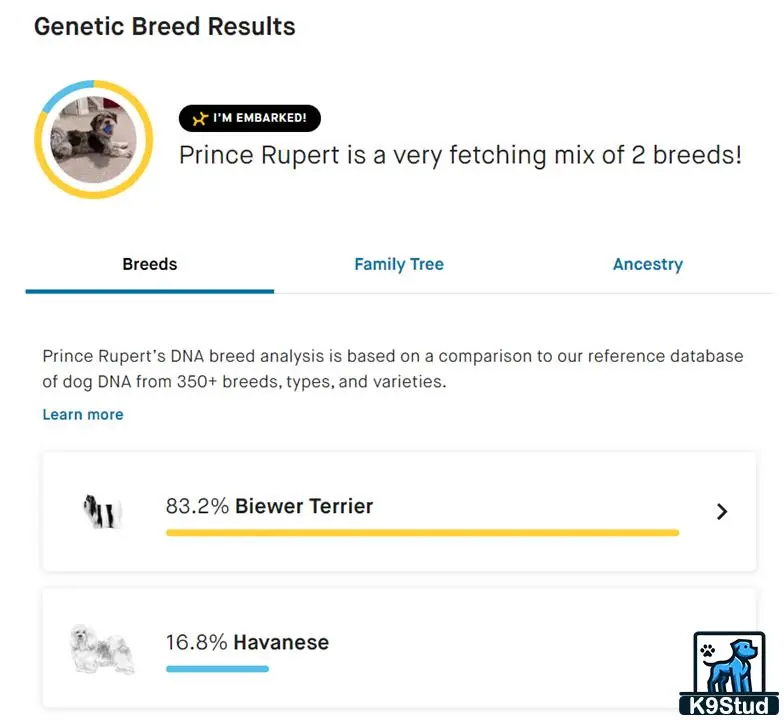The image size is (784, 720).
Task: Click the I'M EMBARKED! badge
Action: (250, 118)
